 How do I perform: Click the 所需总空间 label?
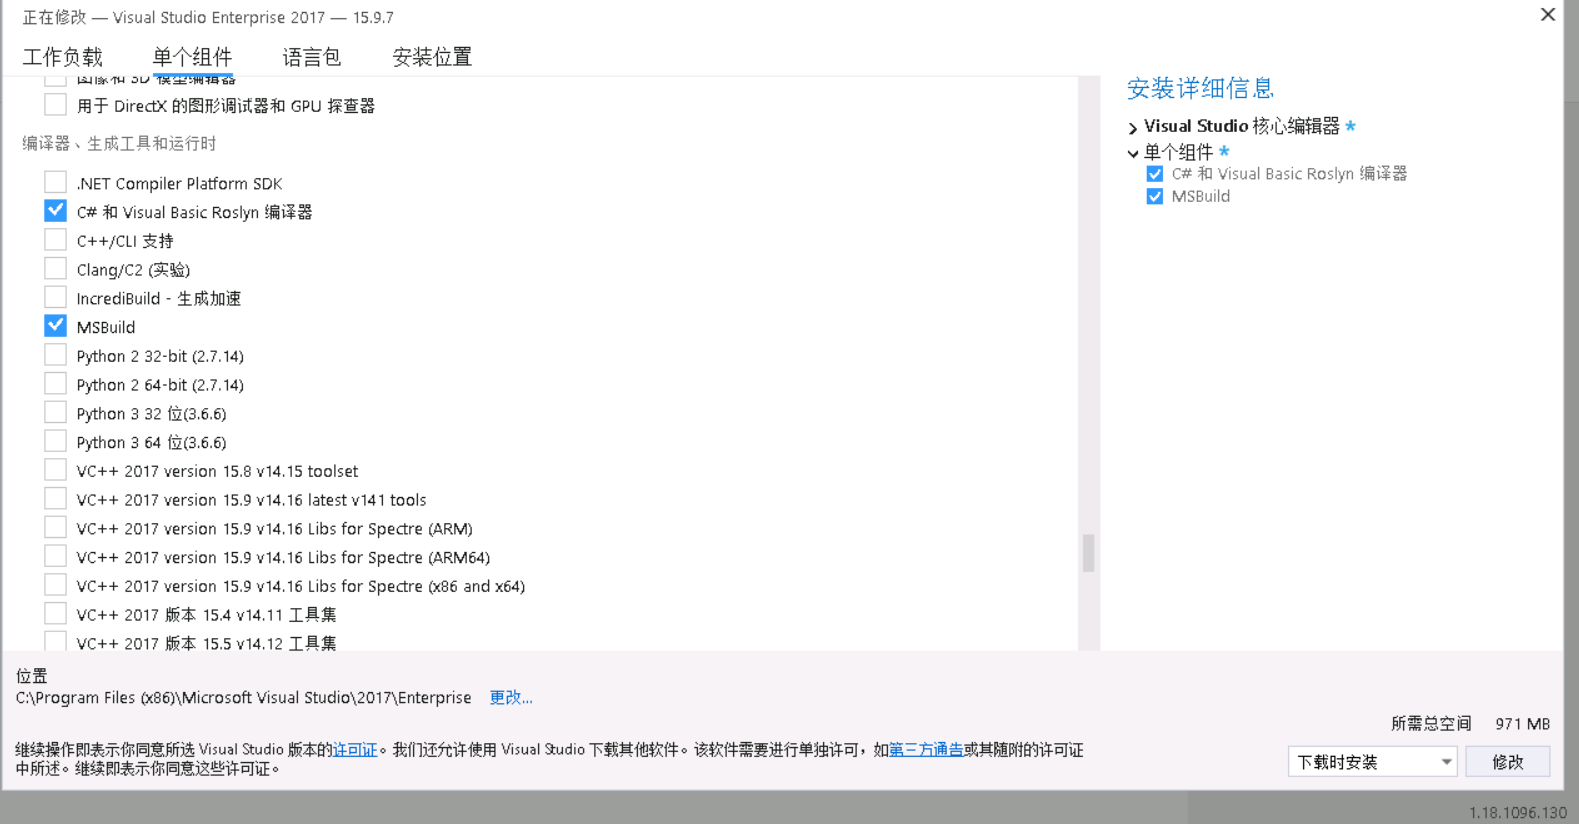click(x=1431, y=724)
